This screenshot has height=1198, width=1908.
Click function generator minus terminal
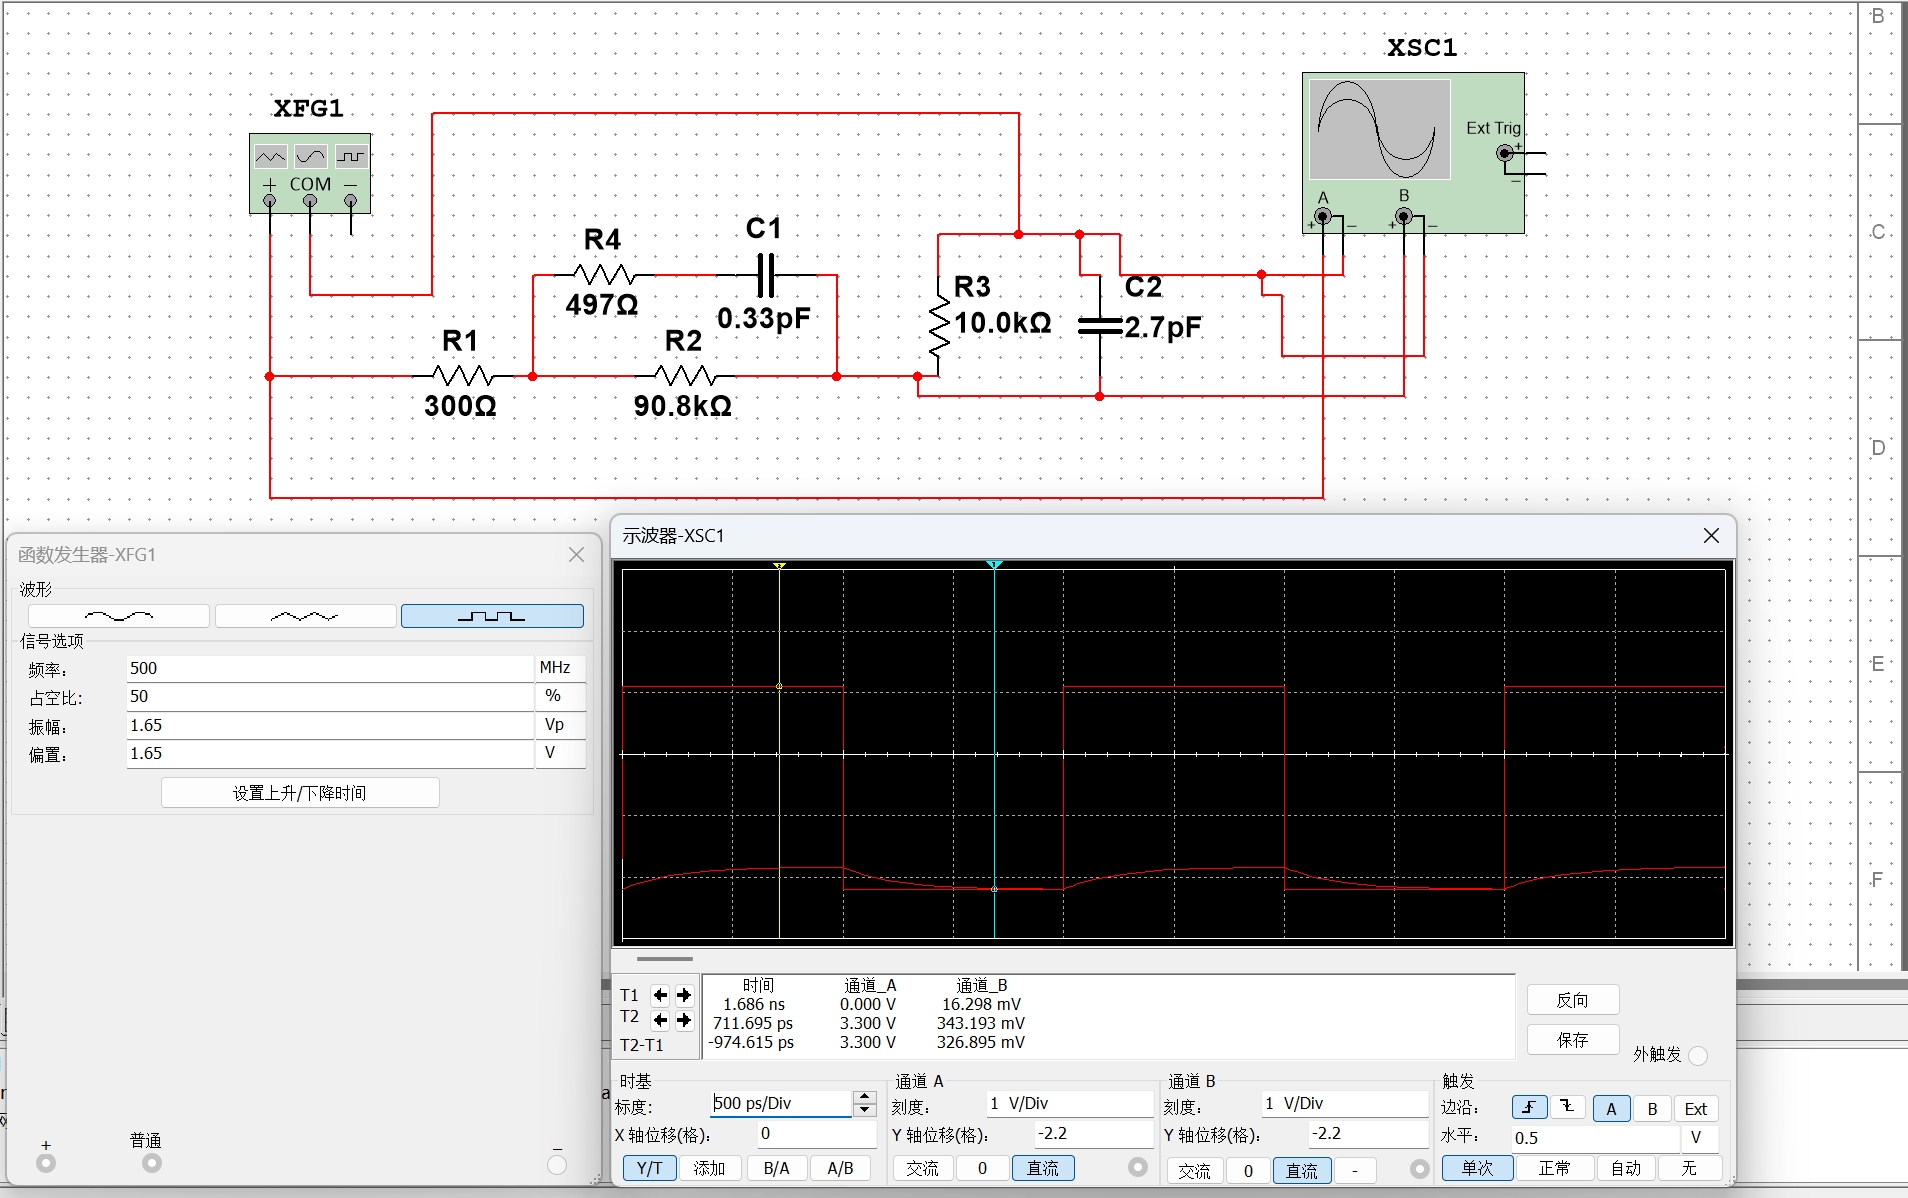coord(557,1164)
